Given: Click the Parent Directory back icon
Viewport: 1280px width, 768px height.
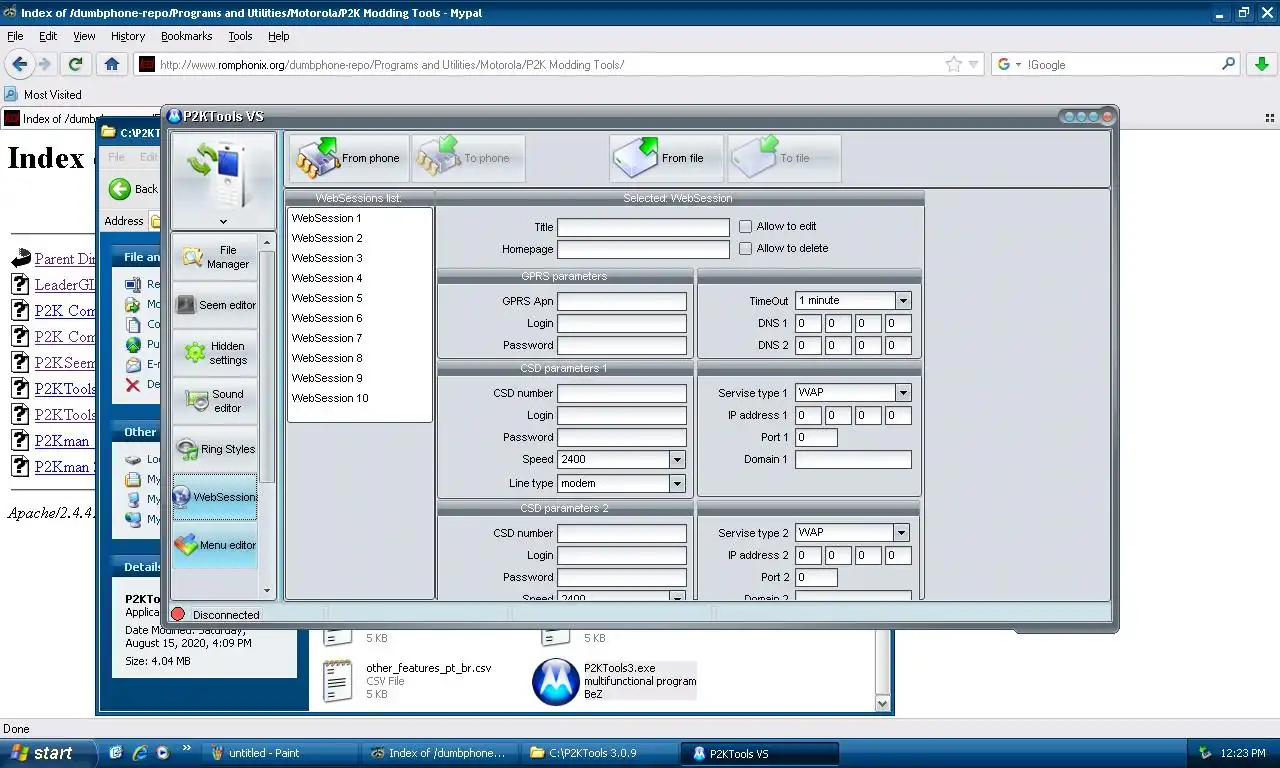Looking at the screenshot, I should pos(20,259).
